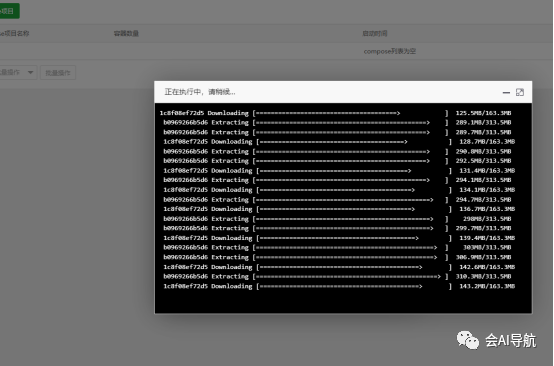Click the 容器数量 column header
The image size is (554, 366).
coord(126,34)
